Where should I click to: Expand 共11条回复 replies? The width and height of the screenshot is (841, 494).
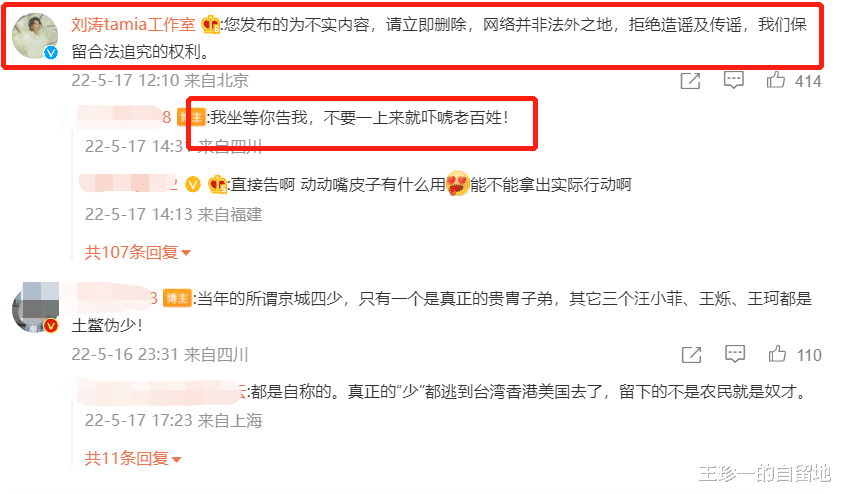point(133,458)
